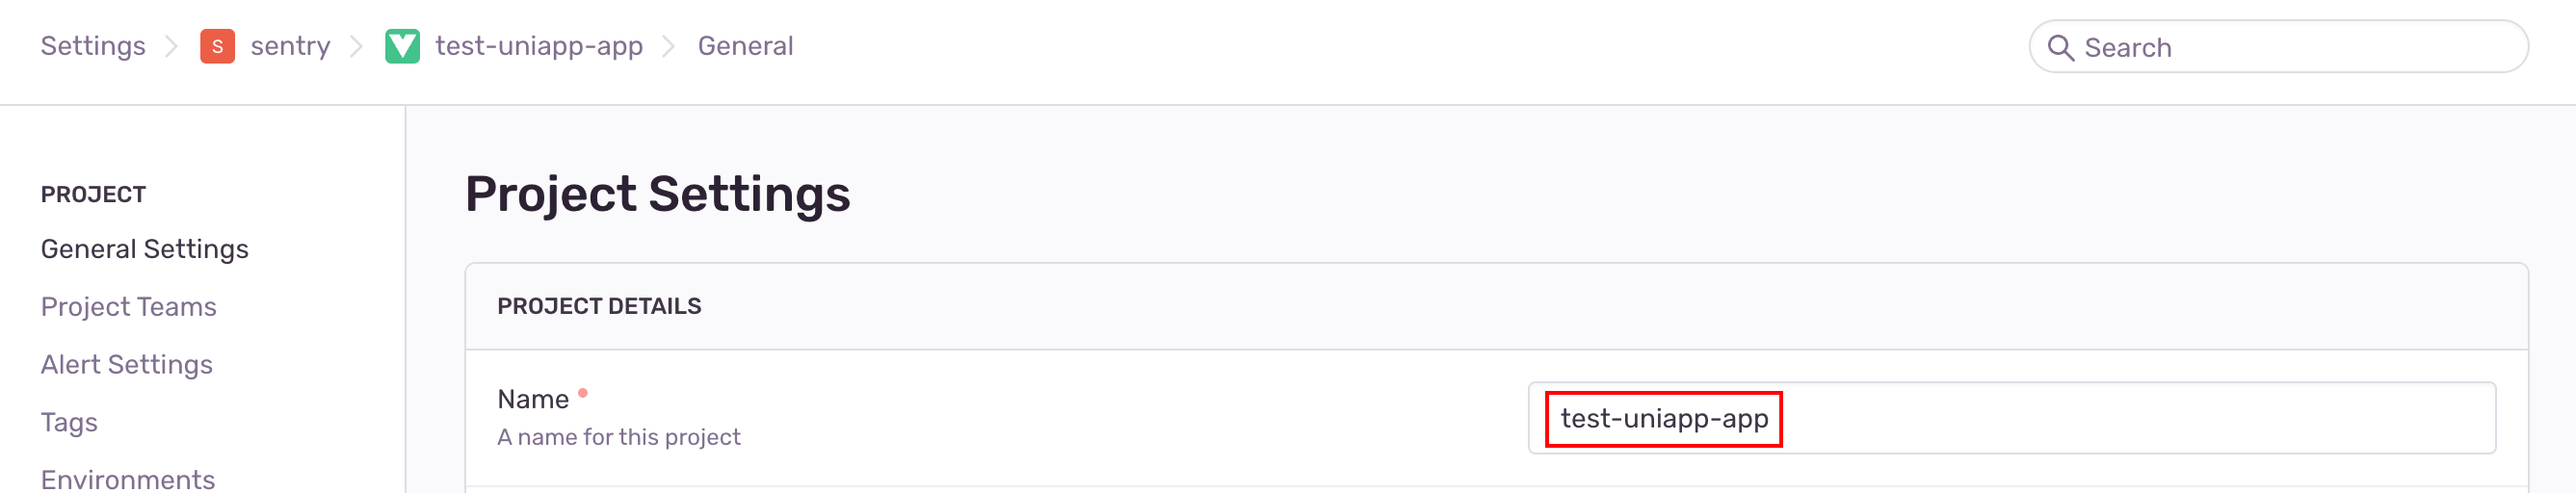The image size is (2576, 493).
Task: Click the Settings breadcrumb link
Action: (x=93, y=46)
